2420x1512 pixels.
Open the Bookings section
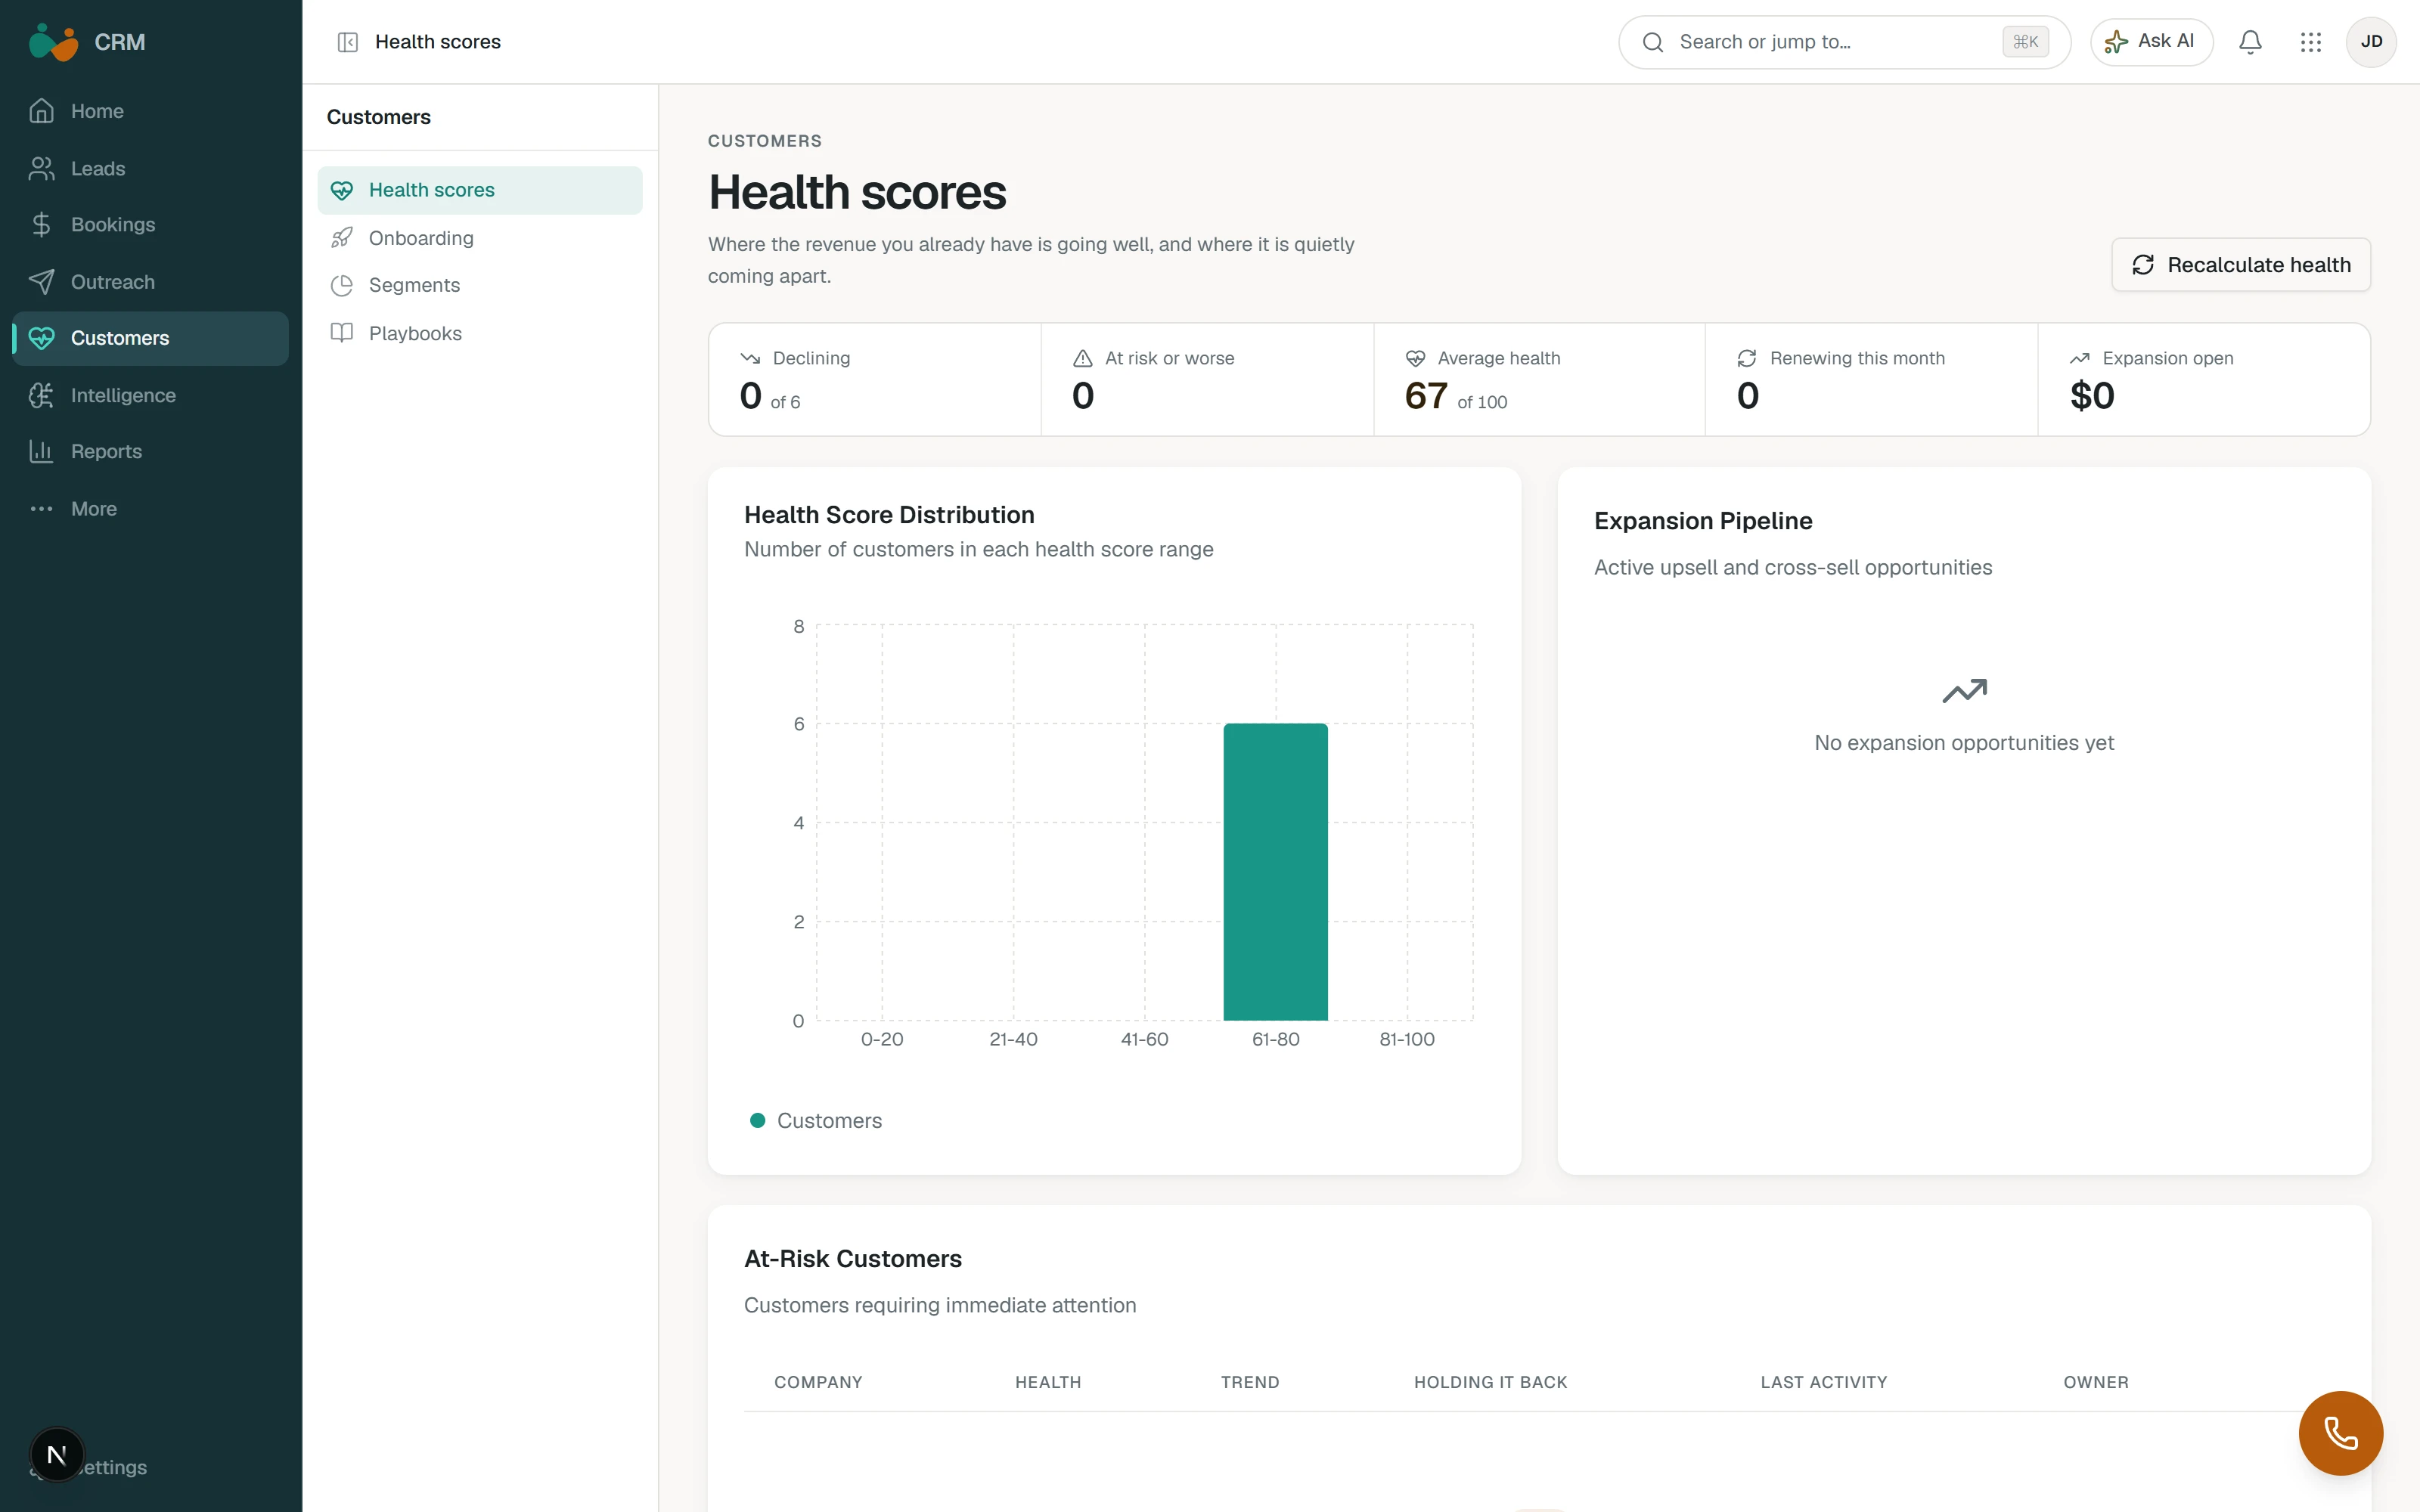point(150,225)
